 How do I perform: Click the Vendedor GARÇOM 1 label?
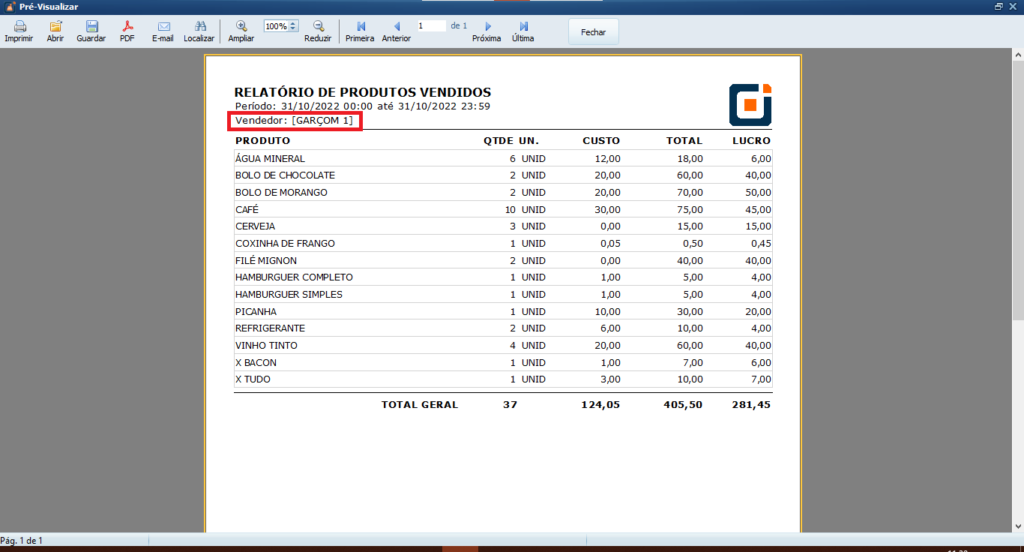[294, 121]
